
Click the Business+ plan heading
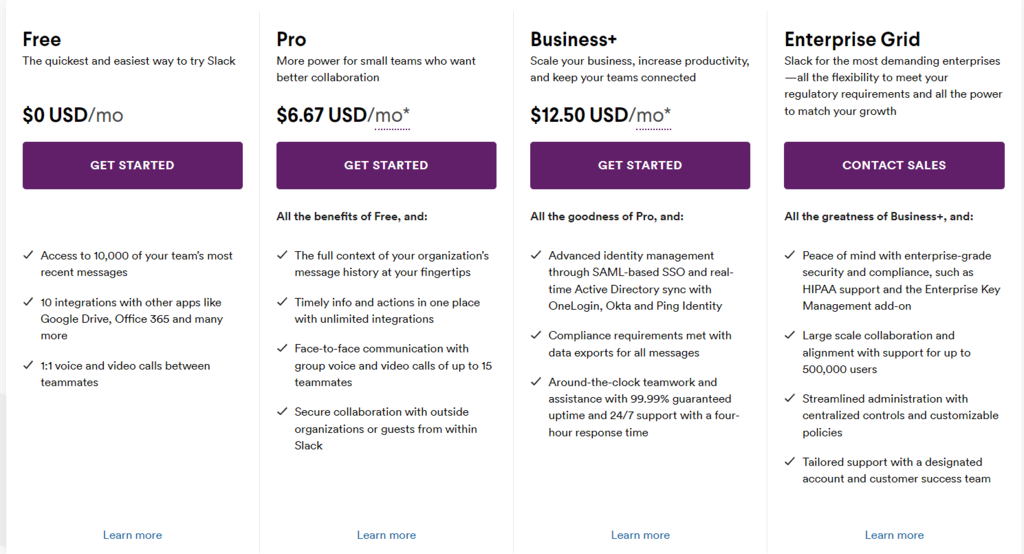[573, 40]
